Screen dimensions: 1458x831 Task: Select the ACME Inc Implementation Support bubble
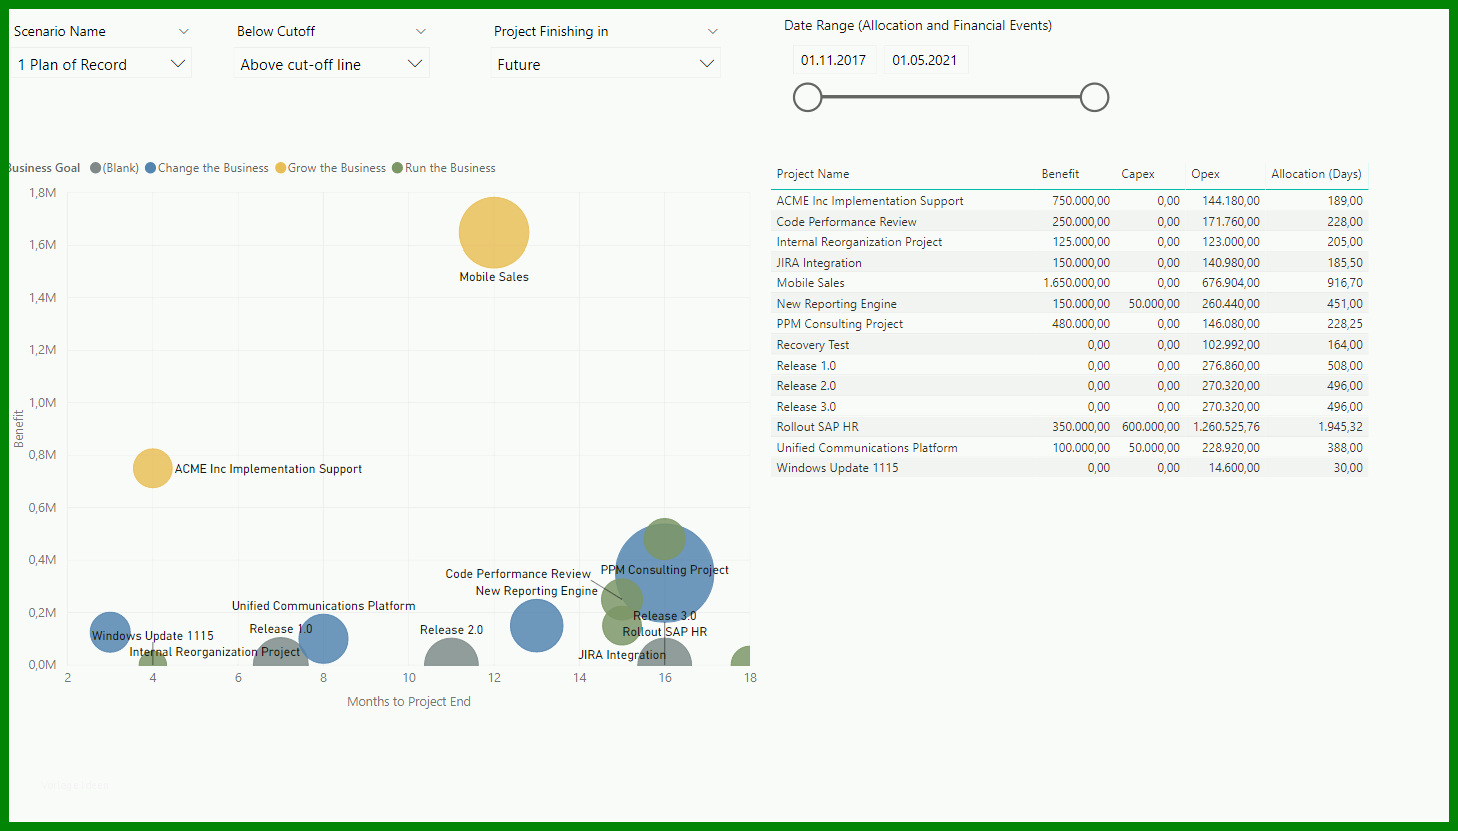coord(152,468)
